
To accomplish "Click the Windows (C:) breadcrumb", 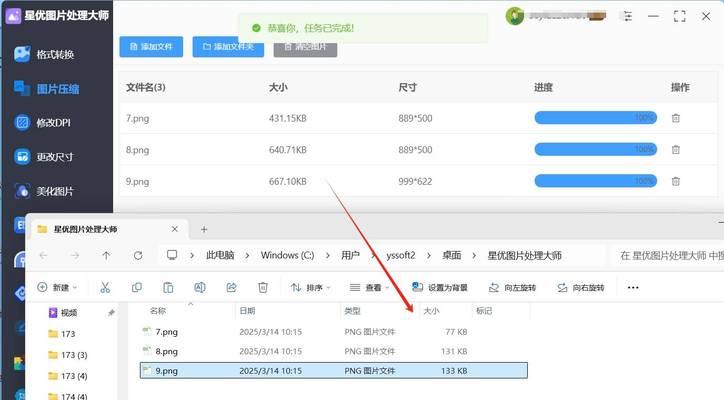I will [287, 255].
